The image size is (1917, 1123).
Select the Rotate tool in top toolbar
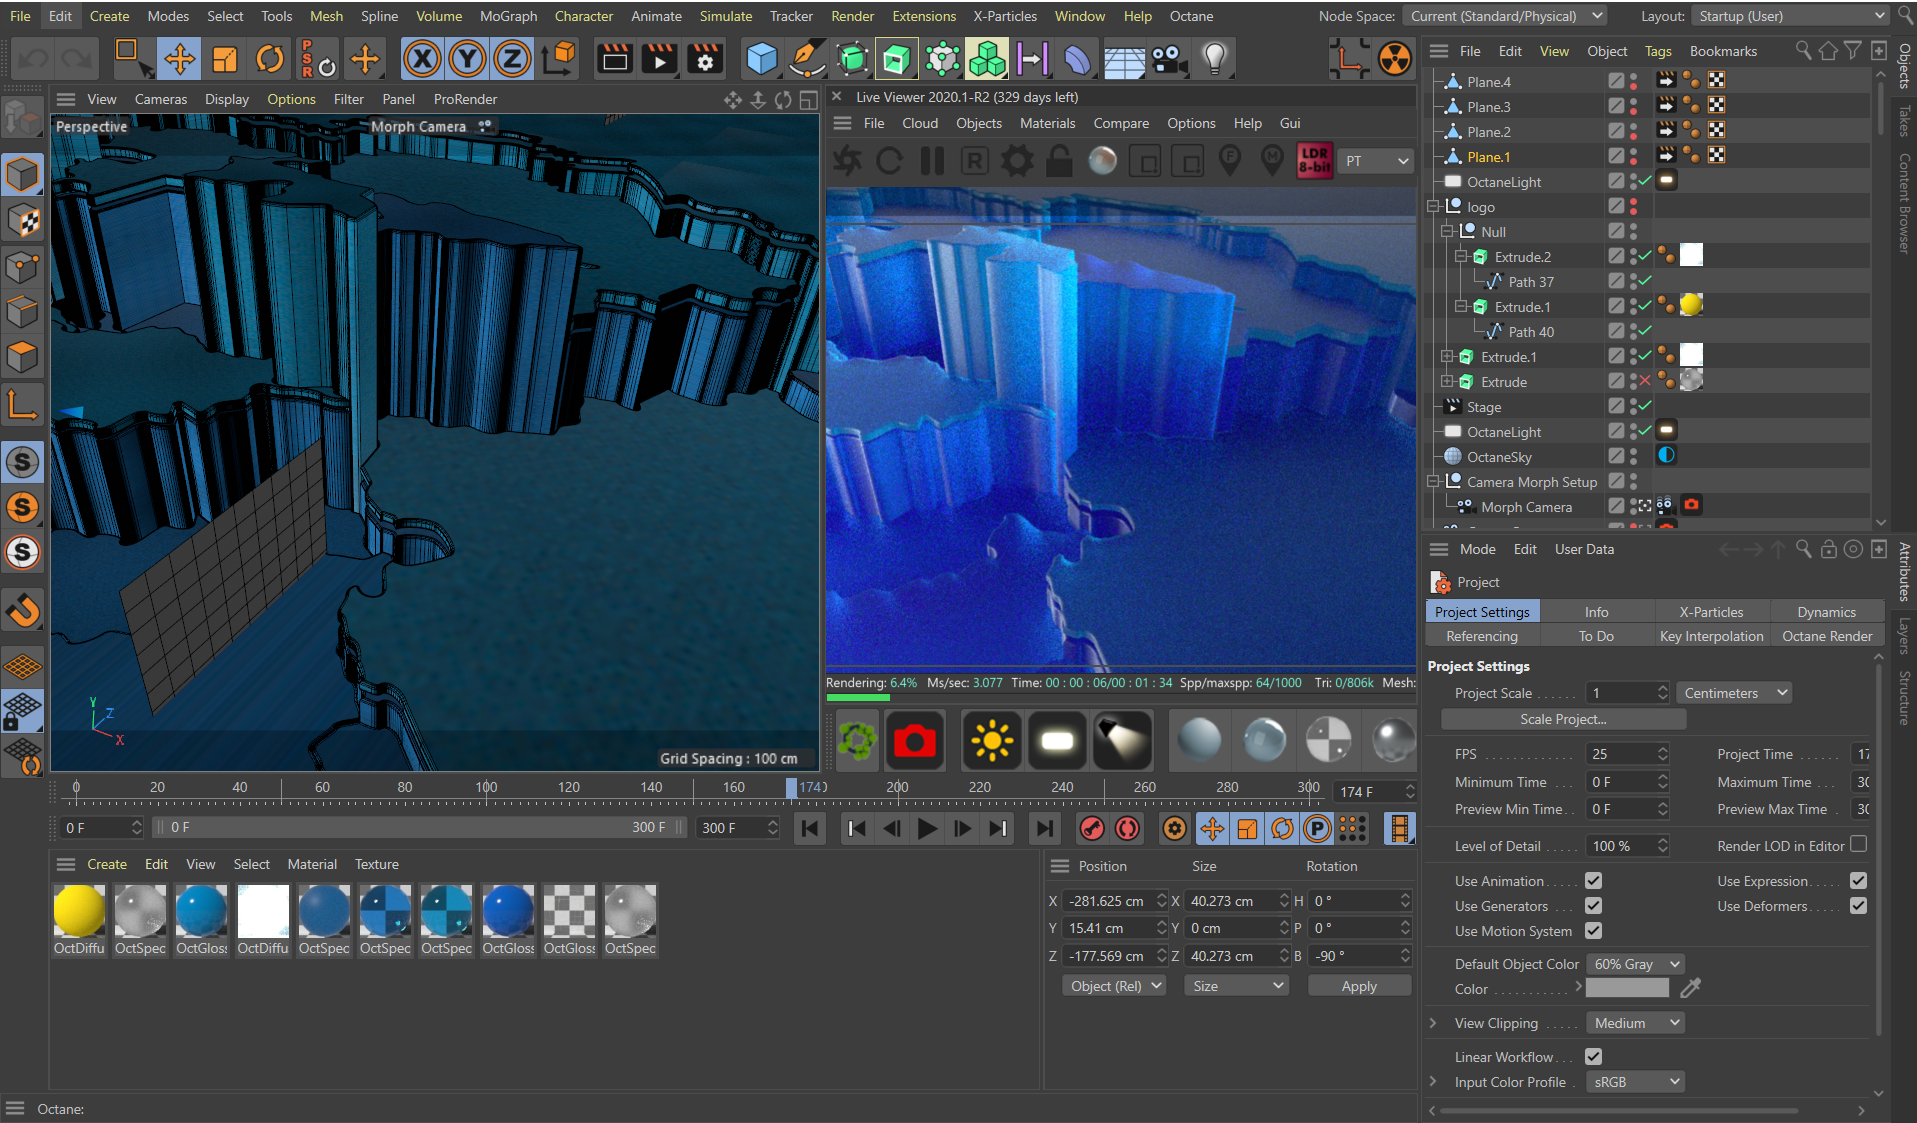(269, 59)
